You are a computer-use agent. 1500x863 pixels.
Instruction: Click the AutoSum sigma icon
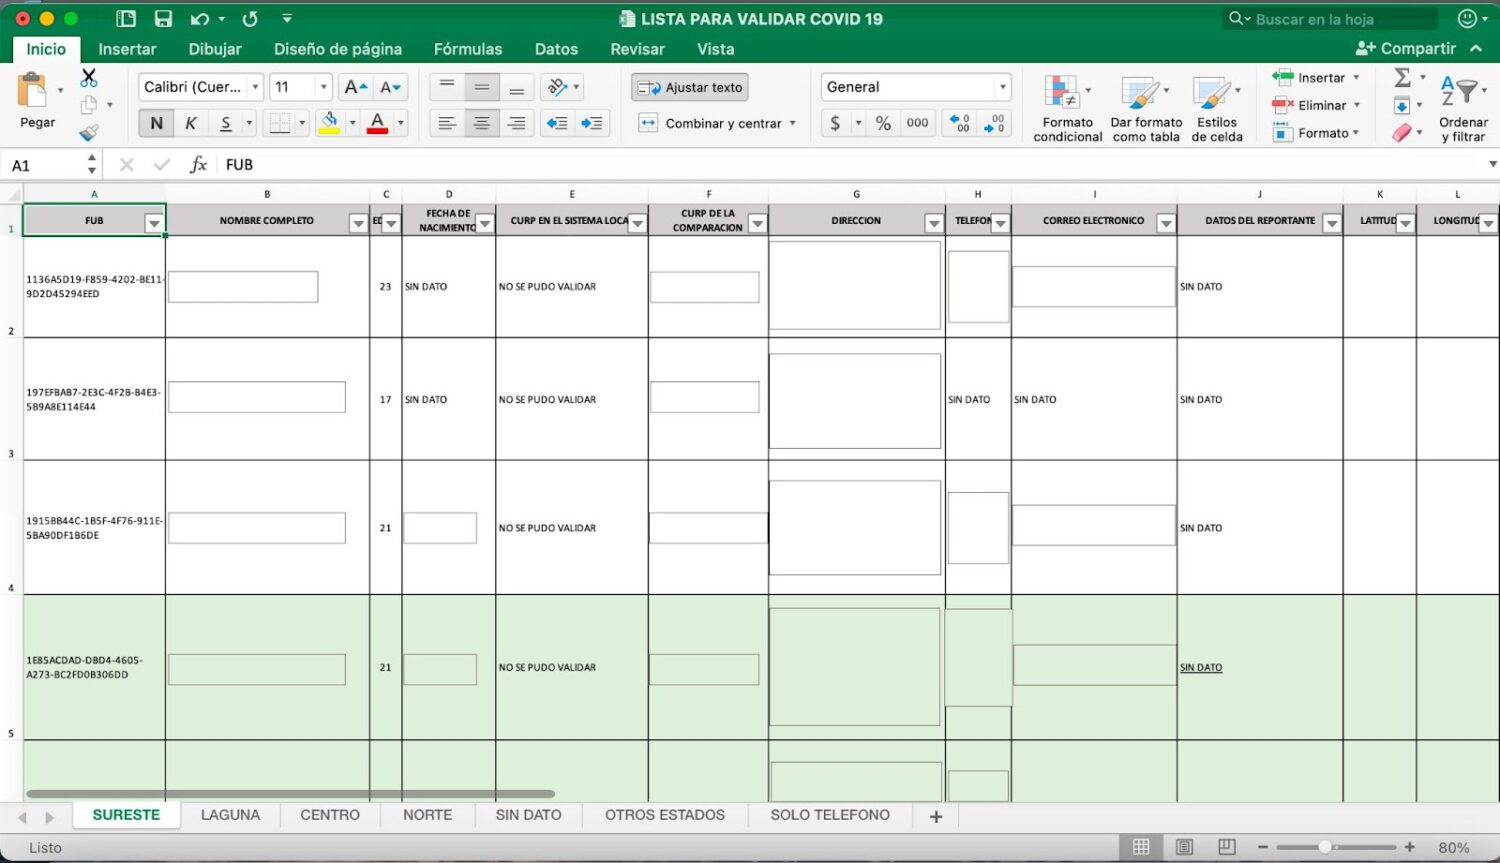pos(1402,77)
